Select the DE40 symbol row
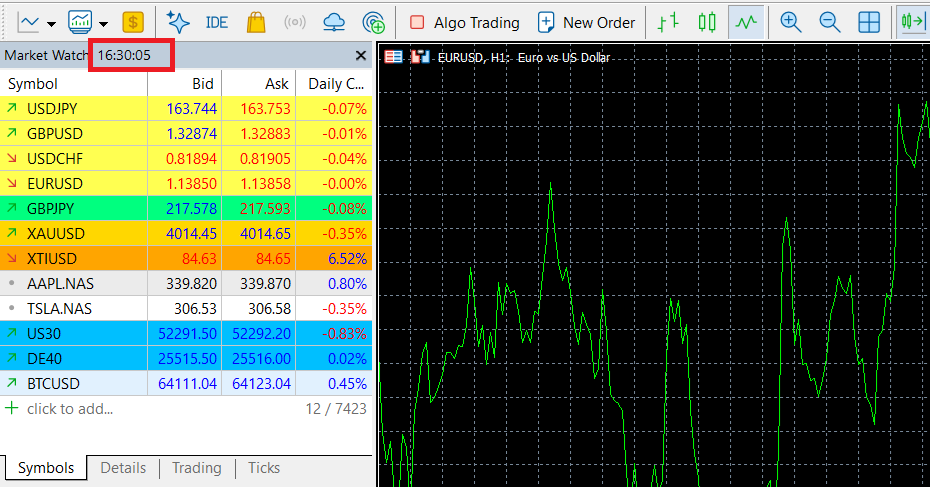This screenshot has width=930, height=487. (186, 358)
